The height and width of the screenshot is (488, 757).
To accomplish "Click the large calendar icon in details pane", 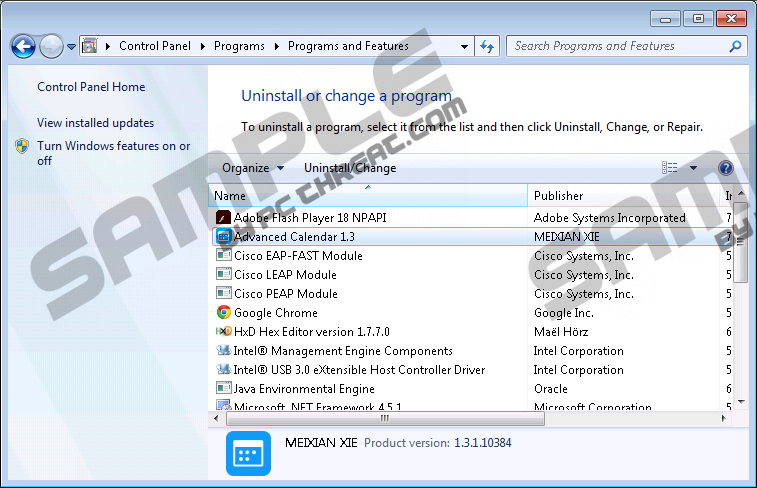I will pos(248,453).
